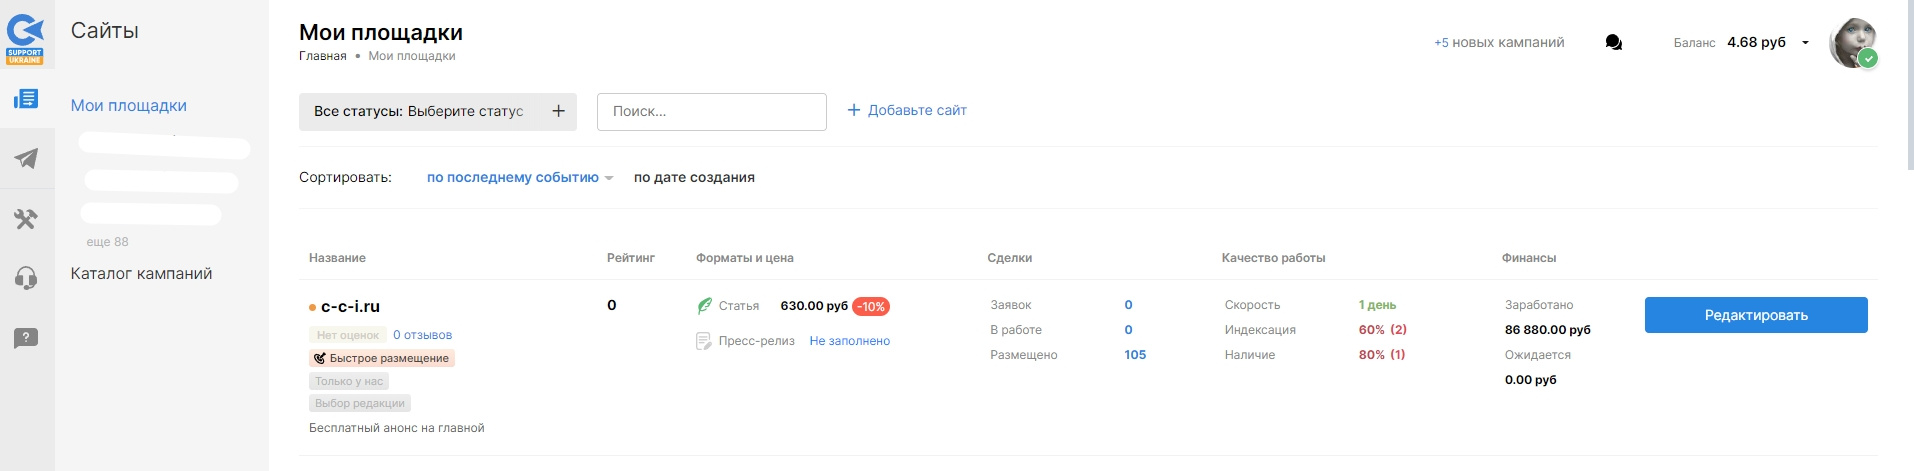
Task: Open 'по последнему событию' sort dropdown
Action: pos(519,178)
